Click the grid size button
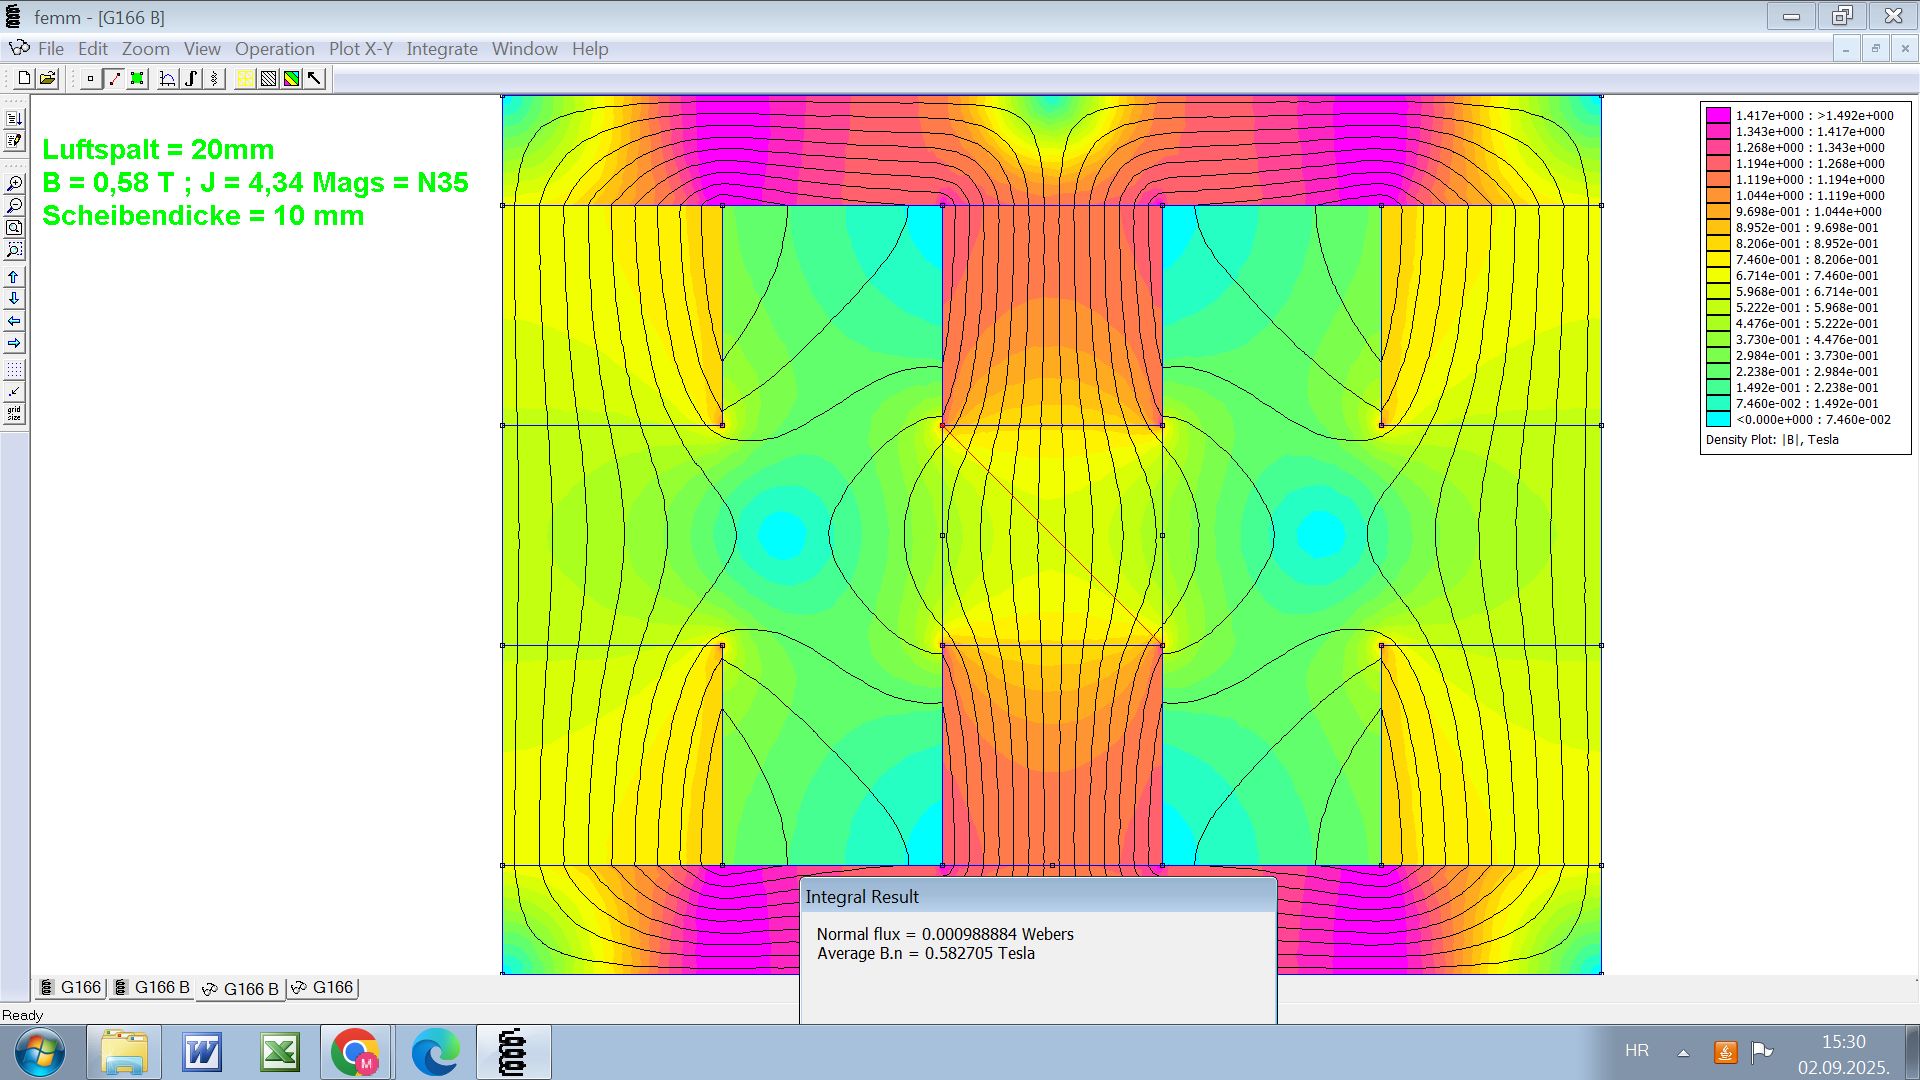 [14, 414]
